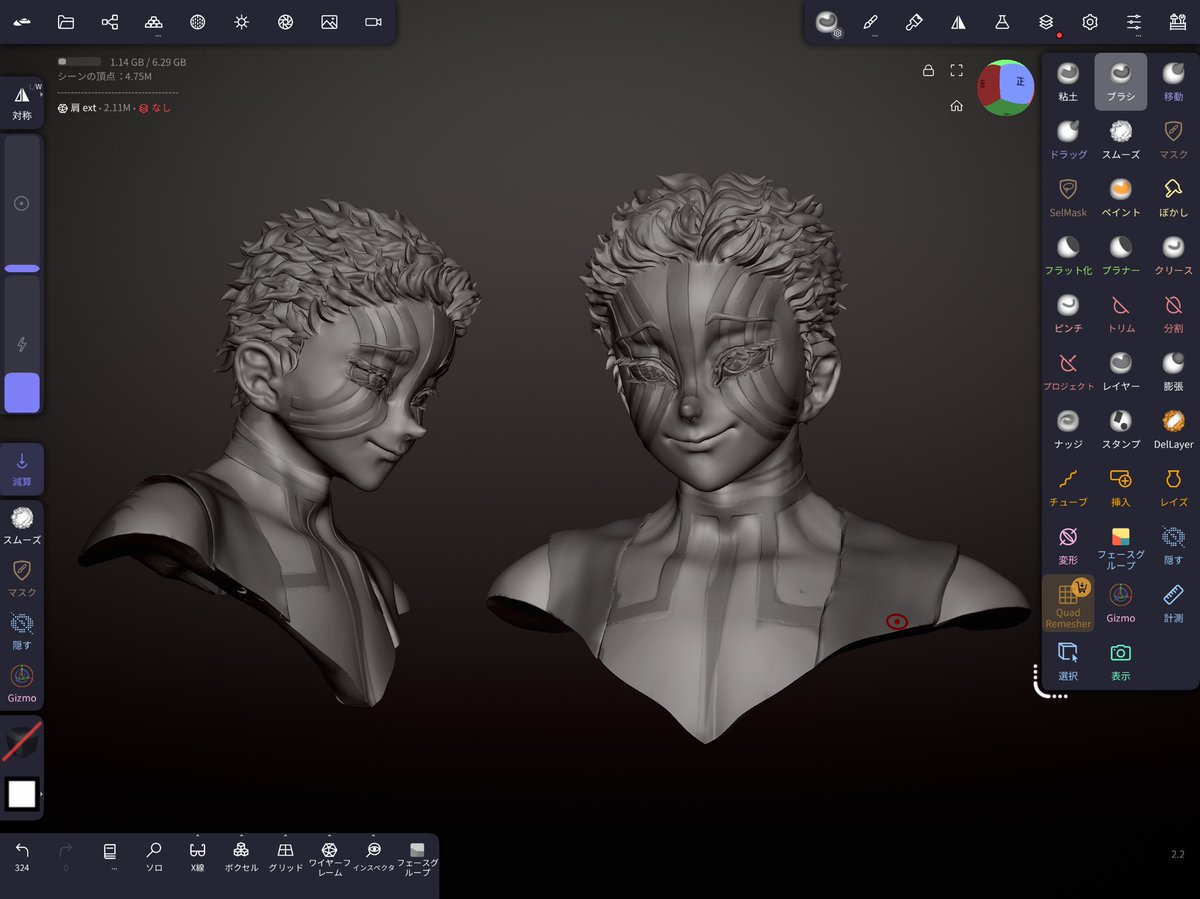Toggle ワイヤーフレーム wireframe display
The image size is (1200, 899).
pyautogui.click(x=329, y=857)
